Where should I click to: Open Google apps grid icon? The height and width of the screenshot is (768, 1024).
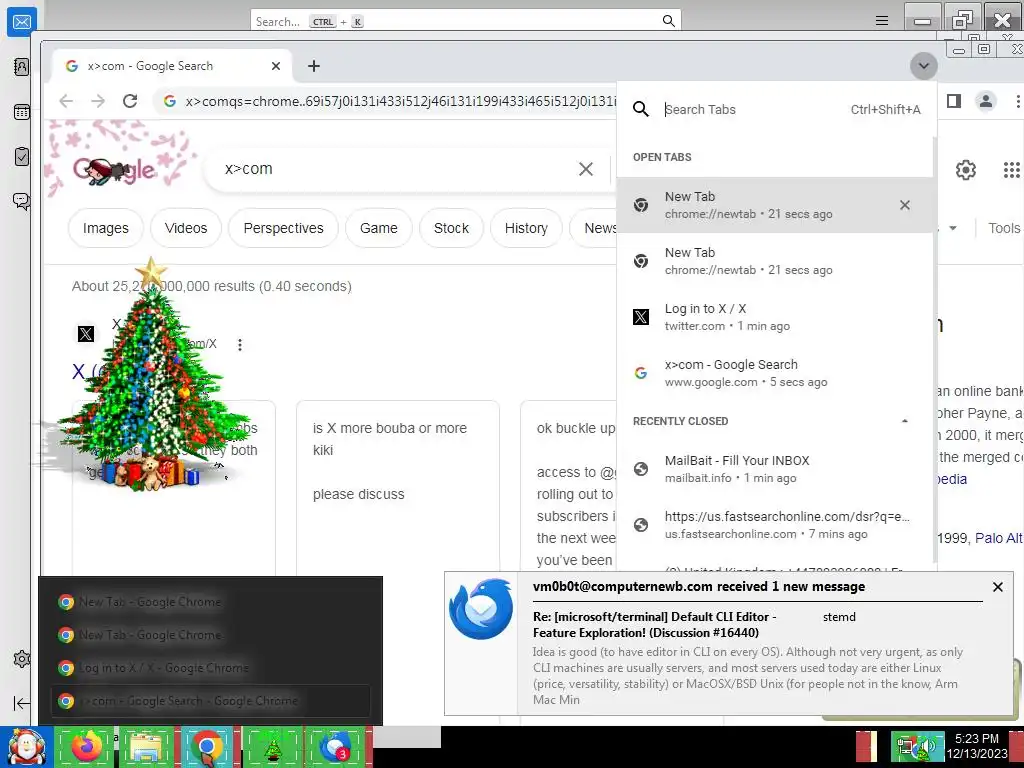coord(1011,170)
